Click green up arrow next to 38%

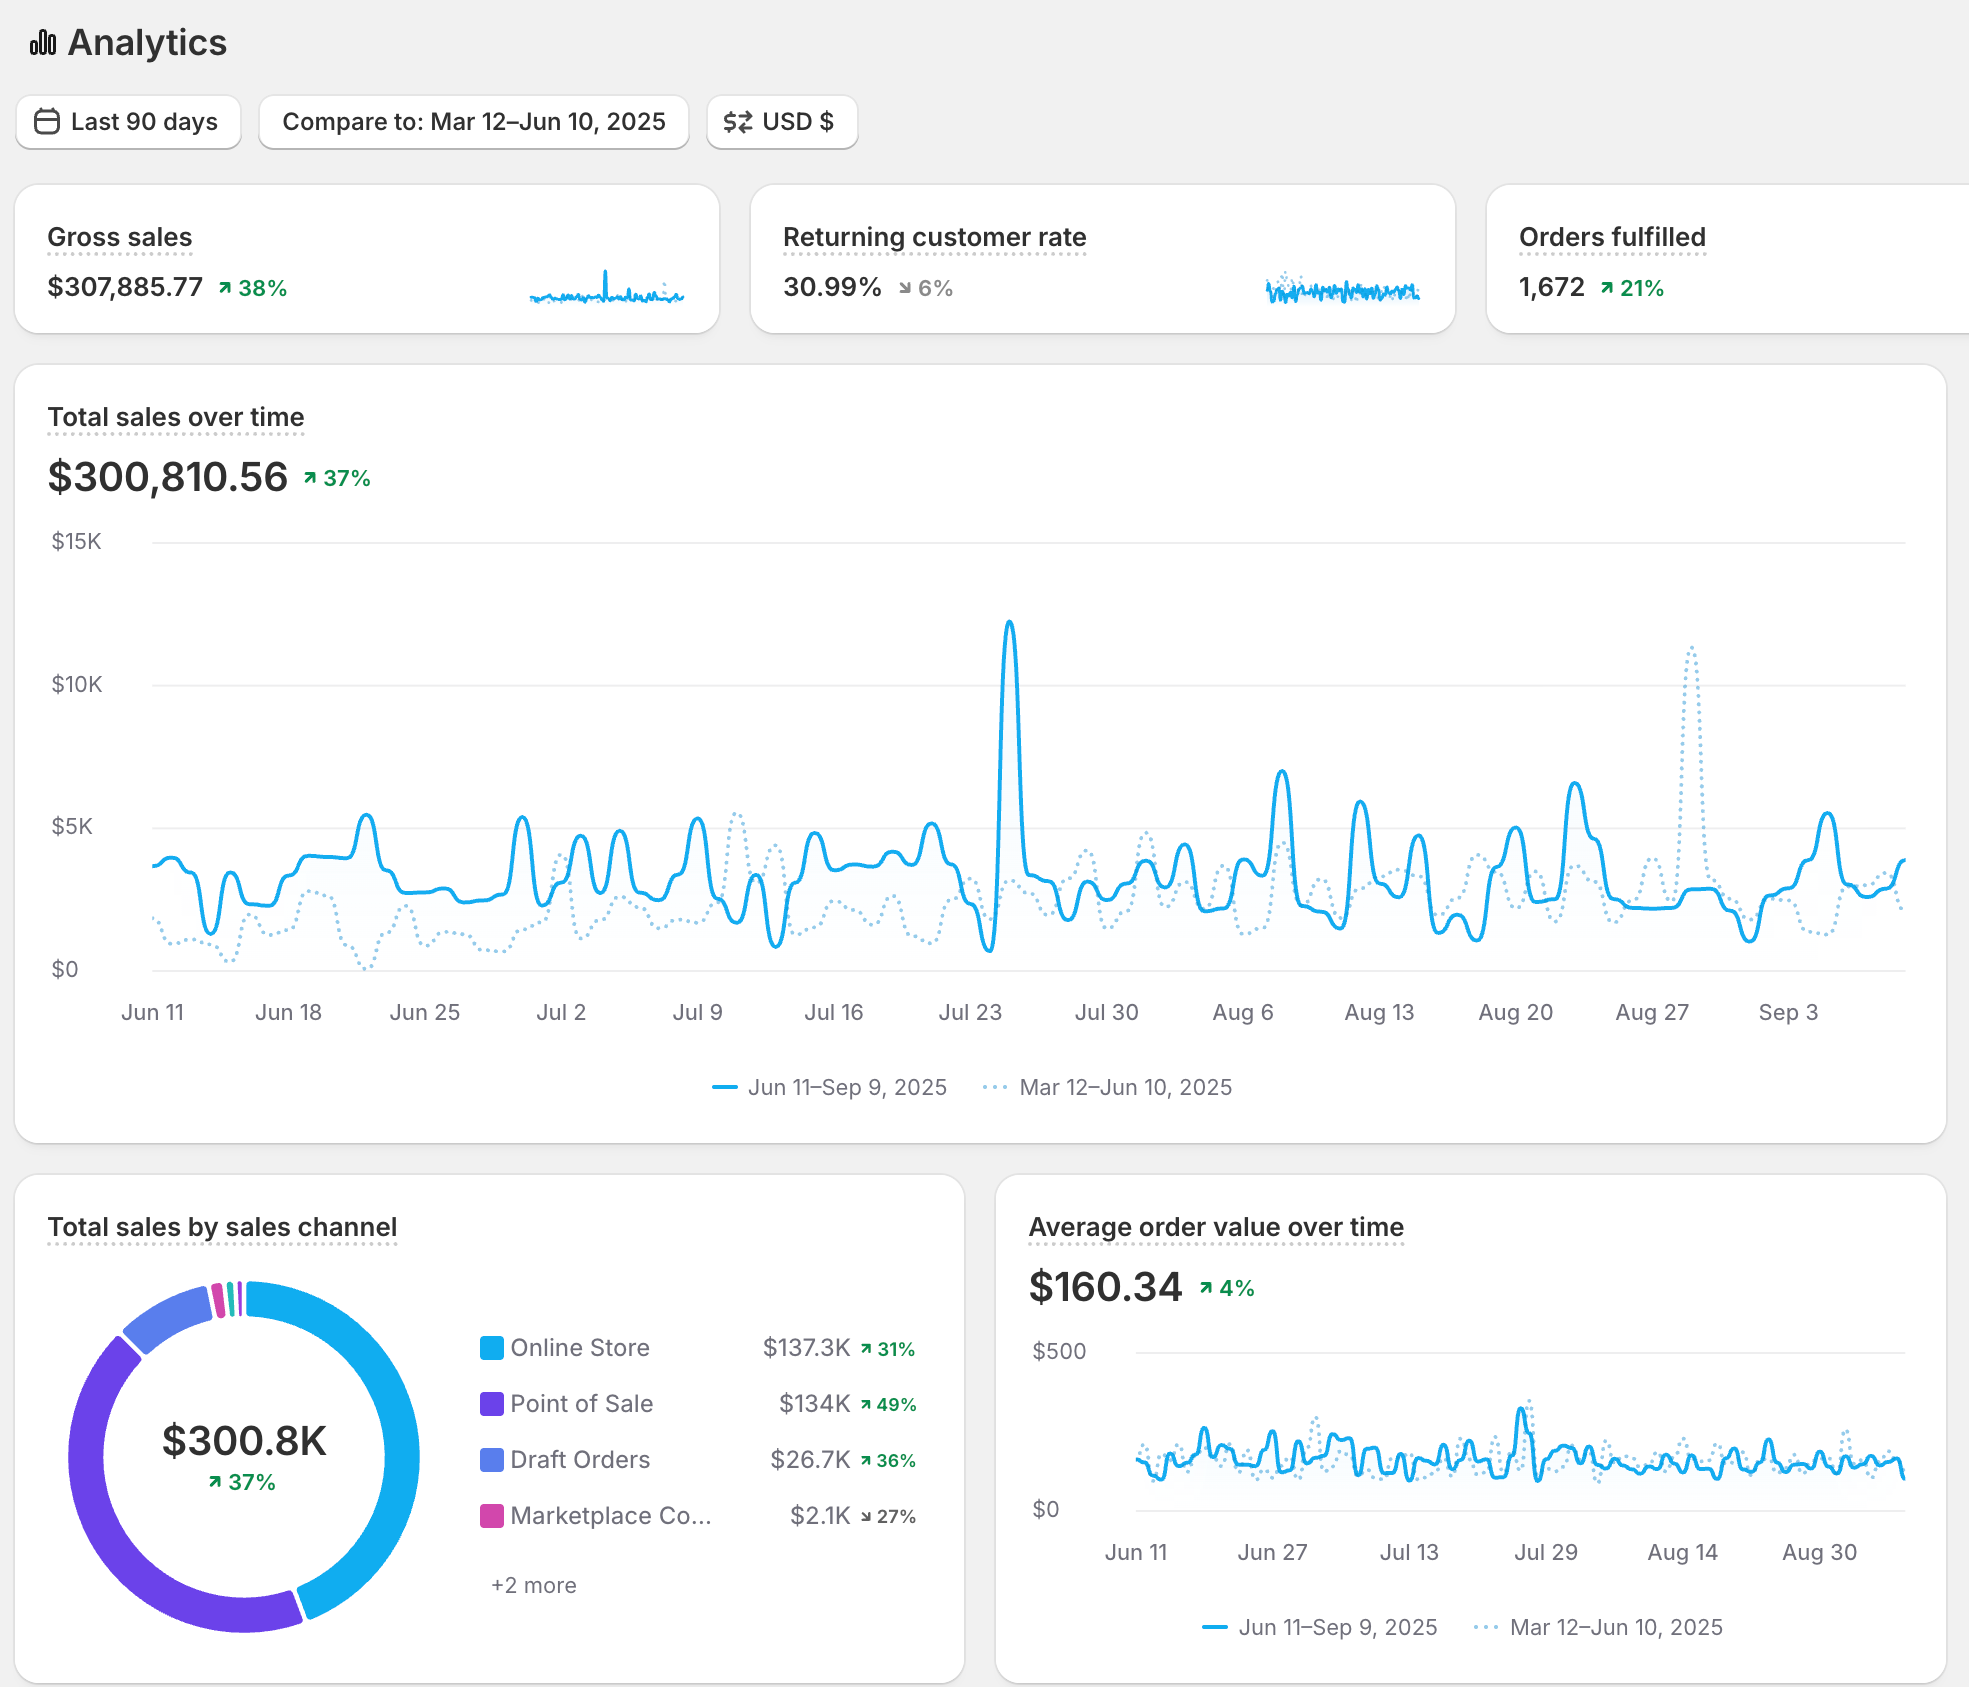click(x=225, y=288)
